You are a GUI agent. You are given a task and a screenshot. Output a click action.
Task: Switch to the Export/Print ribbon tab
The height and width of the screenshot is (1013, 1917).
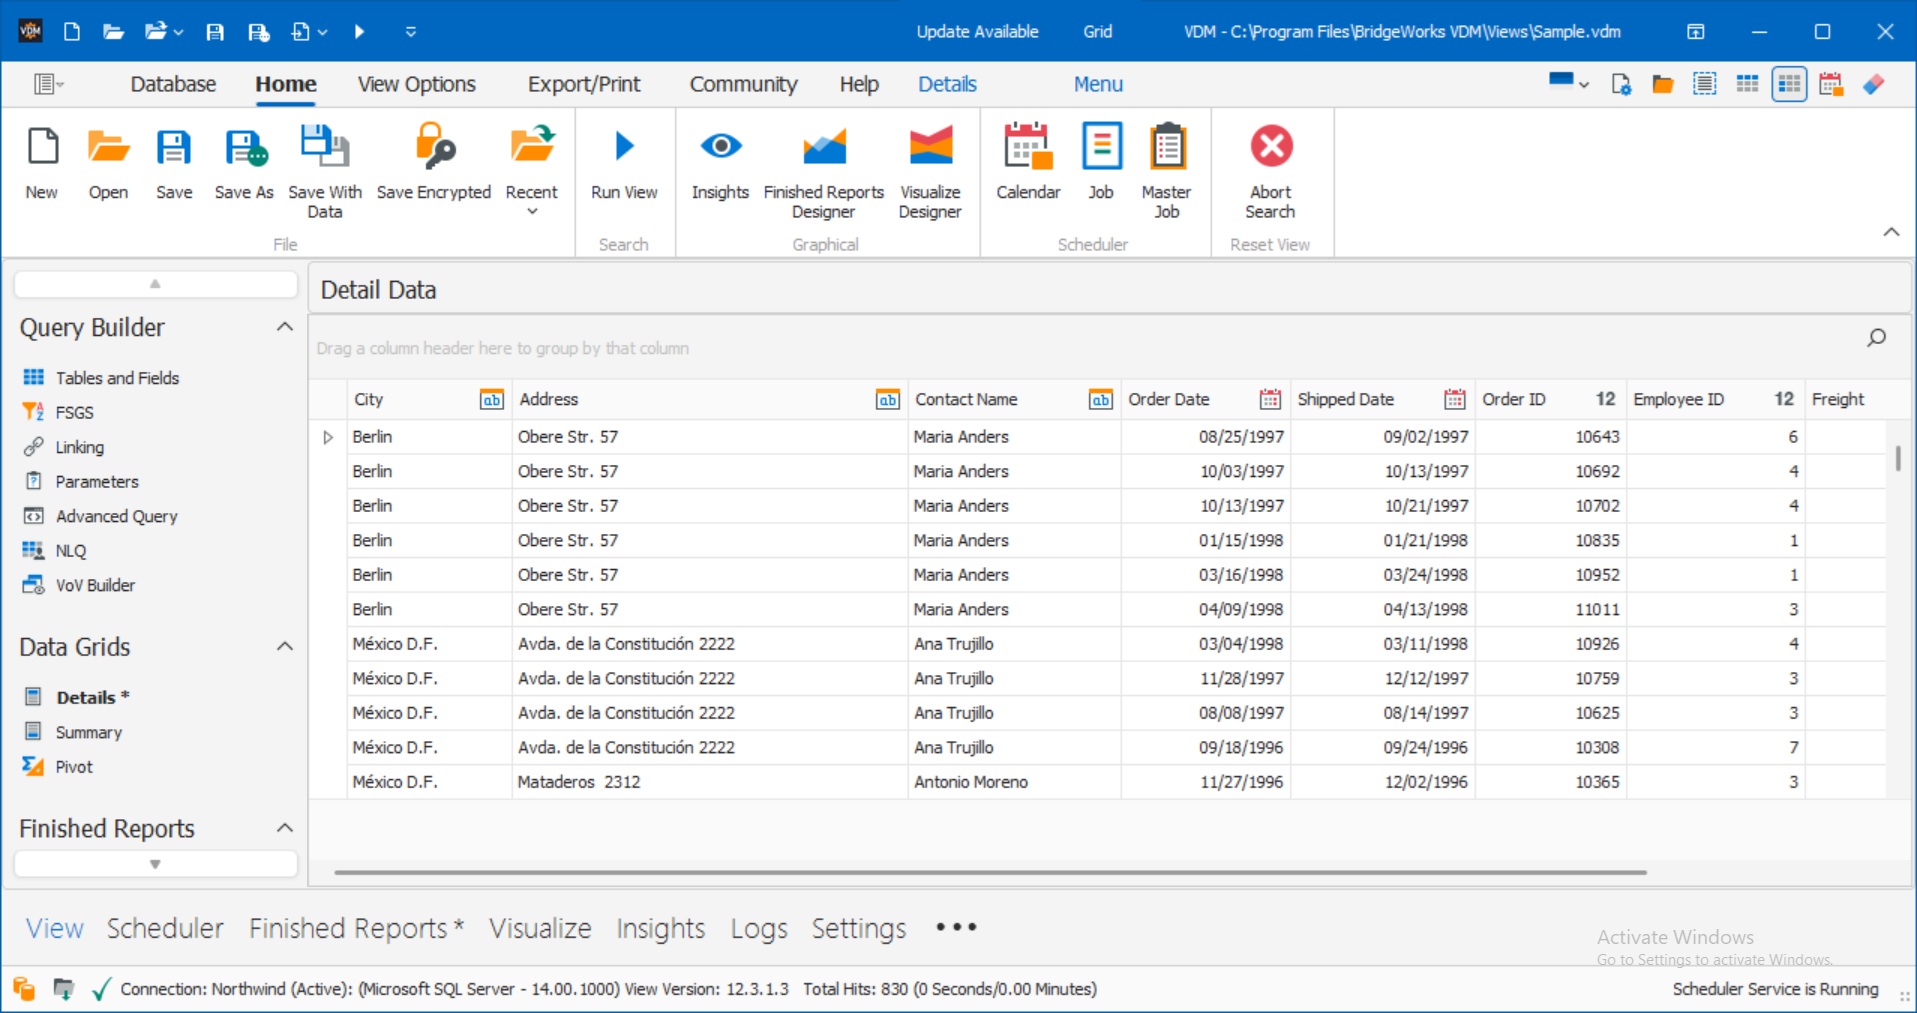[583, 84]
